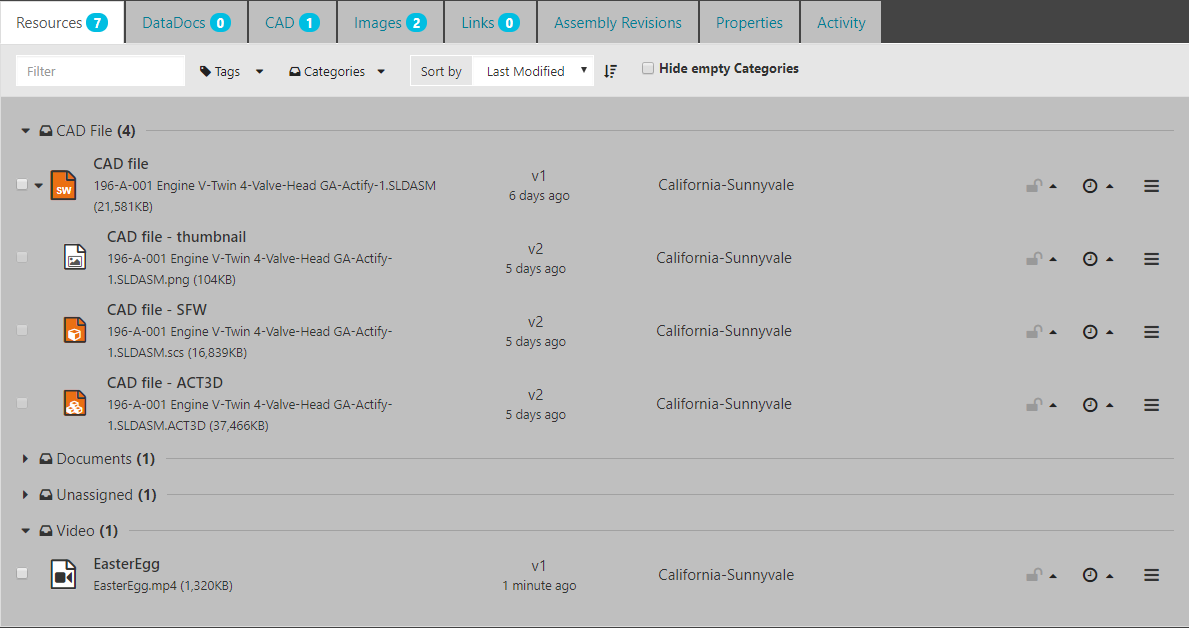Click the lock icon on the CAD file - ACT3D row
Viewport: 1189px width, 628px height.
pos(1034,404)
